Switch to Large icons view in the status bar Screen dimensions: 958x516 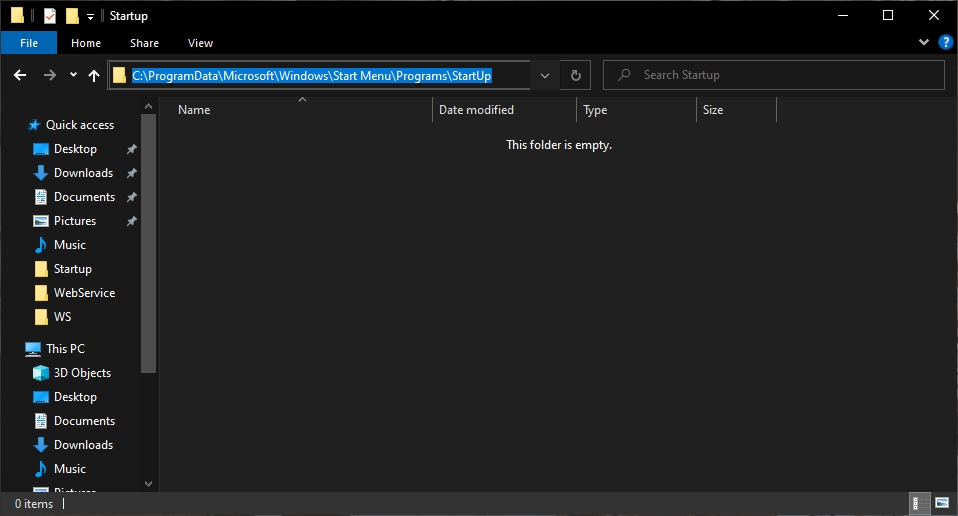click(941, 503)
